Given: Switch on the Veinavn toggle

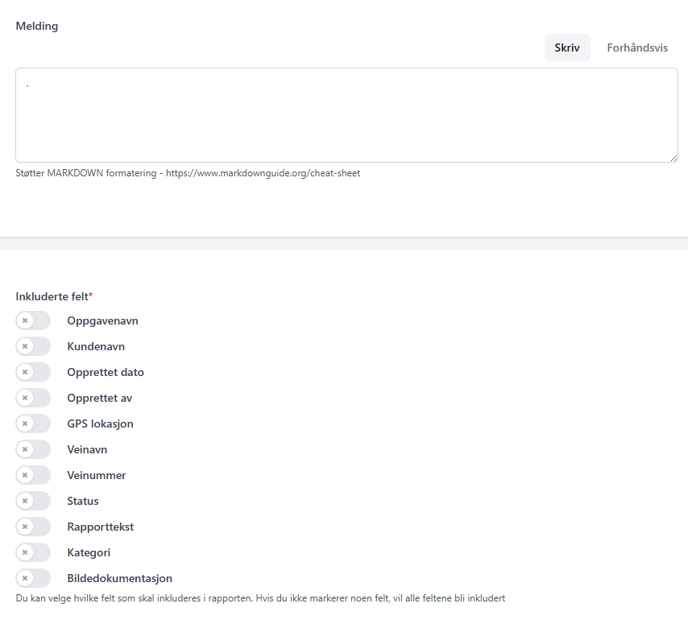Looking at the screenshot, I should 33,450.
